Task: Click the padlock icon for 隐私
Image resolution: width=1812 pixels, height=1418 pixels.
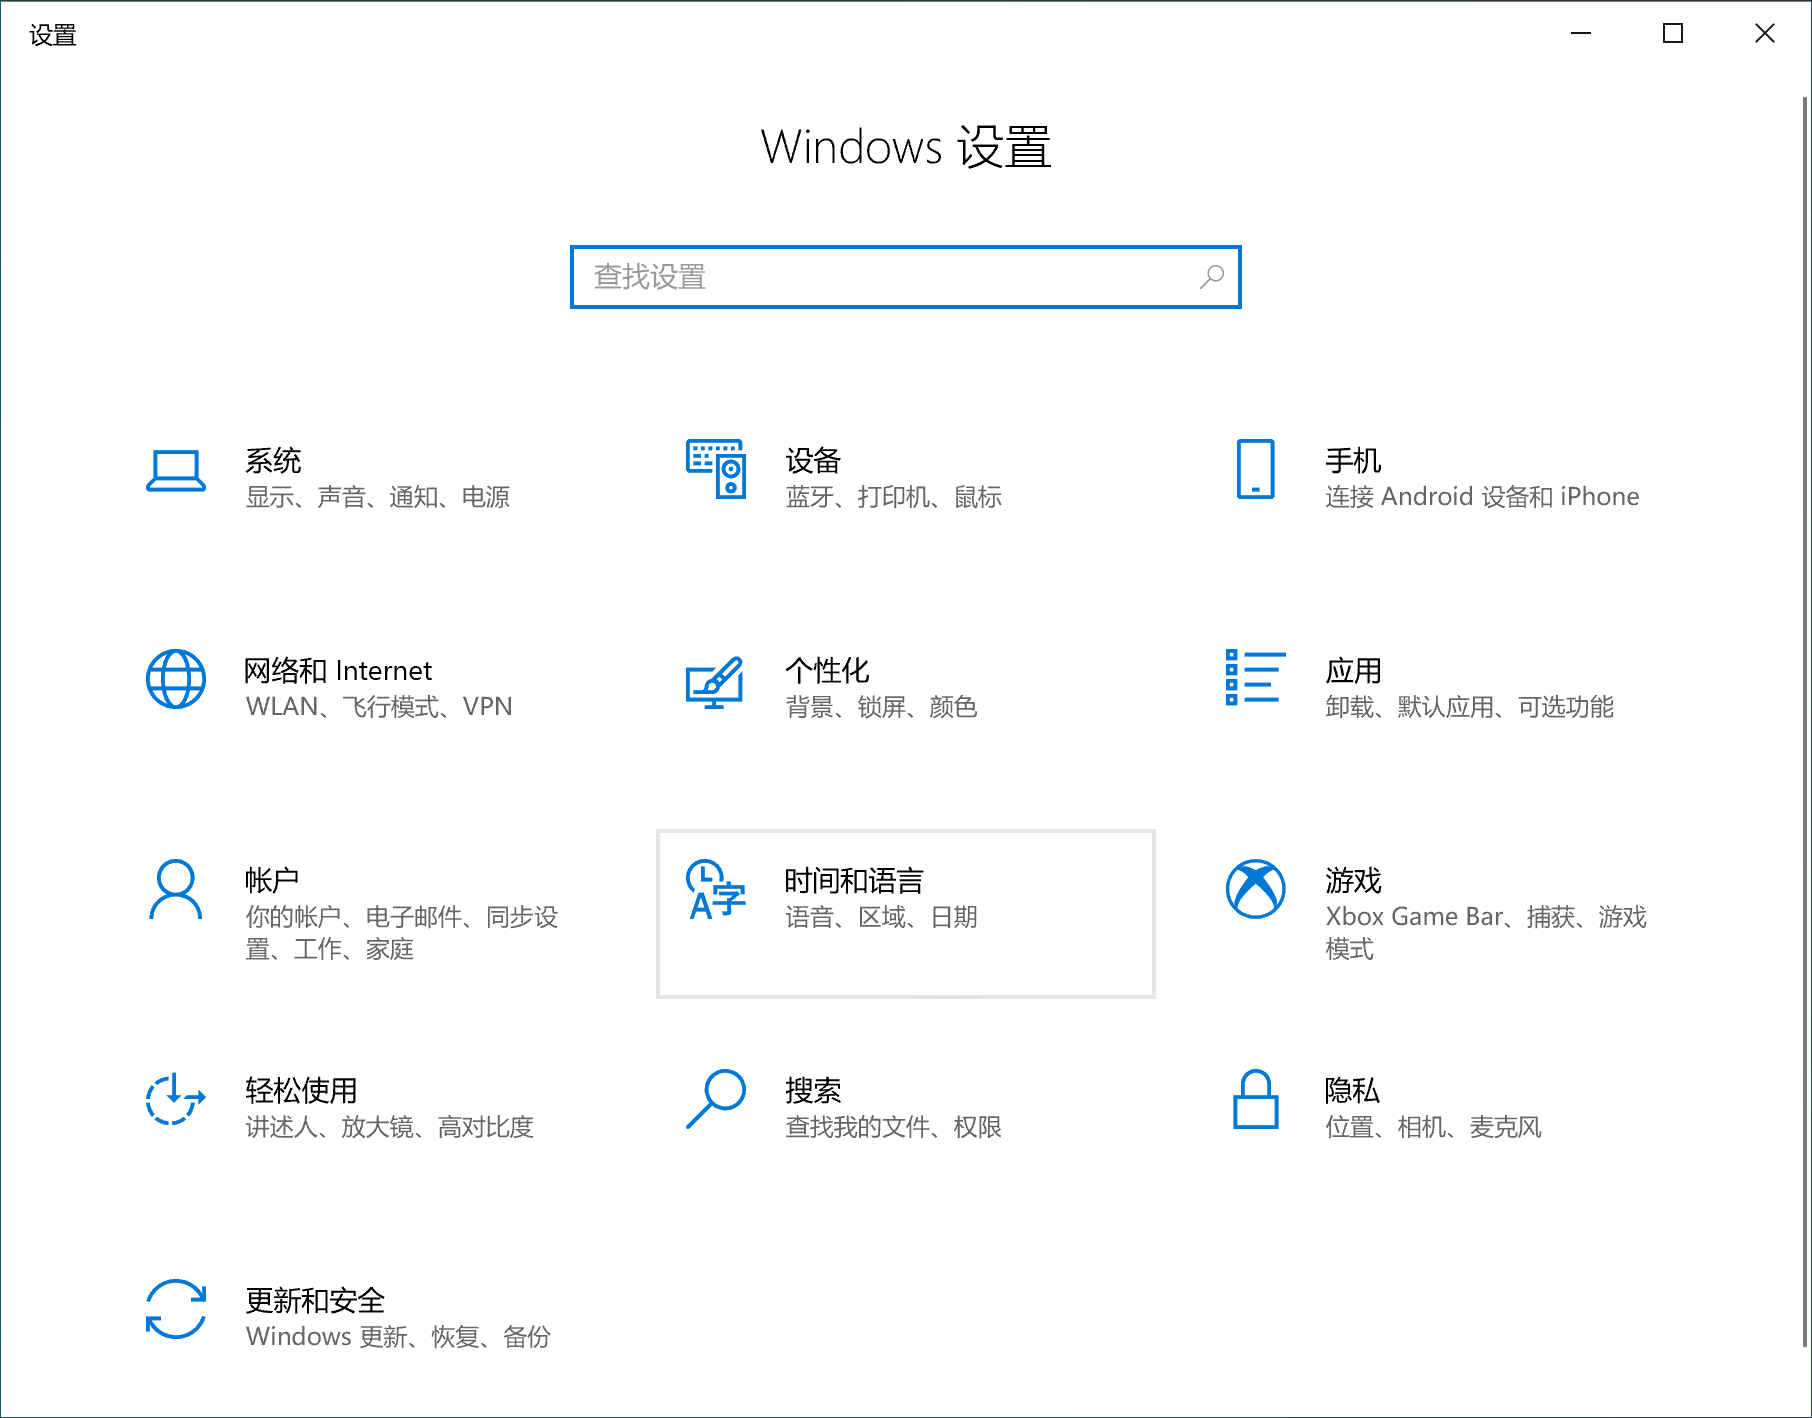Action: click(x=1255, y=1099)
